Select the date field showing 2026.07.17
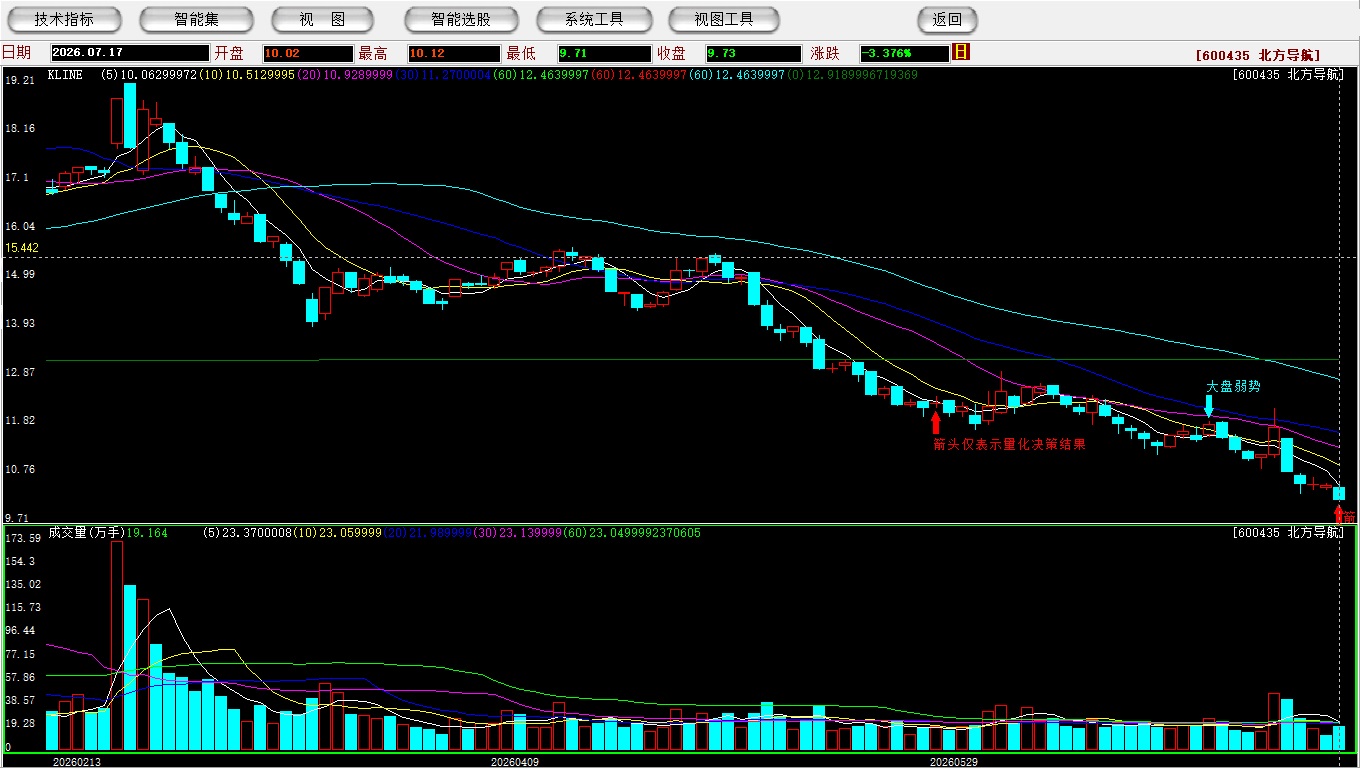Image resolution: width=1360 pixels, height=768 pixels. coord(129,53)
